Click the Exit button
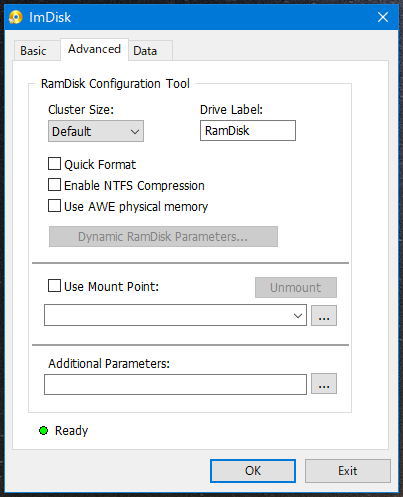 coord(348,471)
